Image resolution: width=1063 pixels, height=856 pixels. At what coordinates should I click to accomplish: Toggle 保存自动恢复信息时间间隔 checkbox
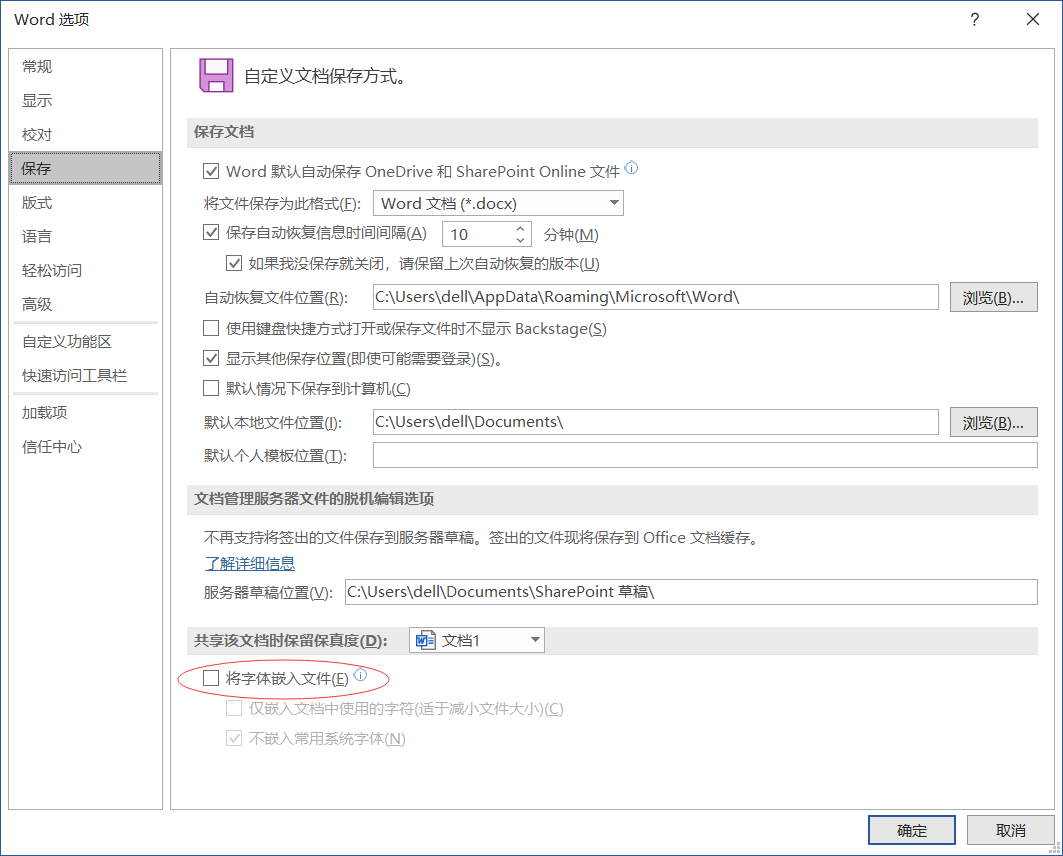[x=211, y=232]
